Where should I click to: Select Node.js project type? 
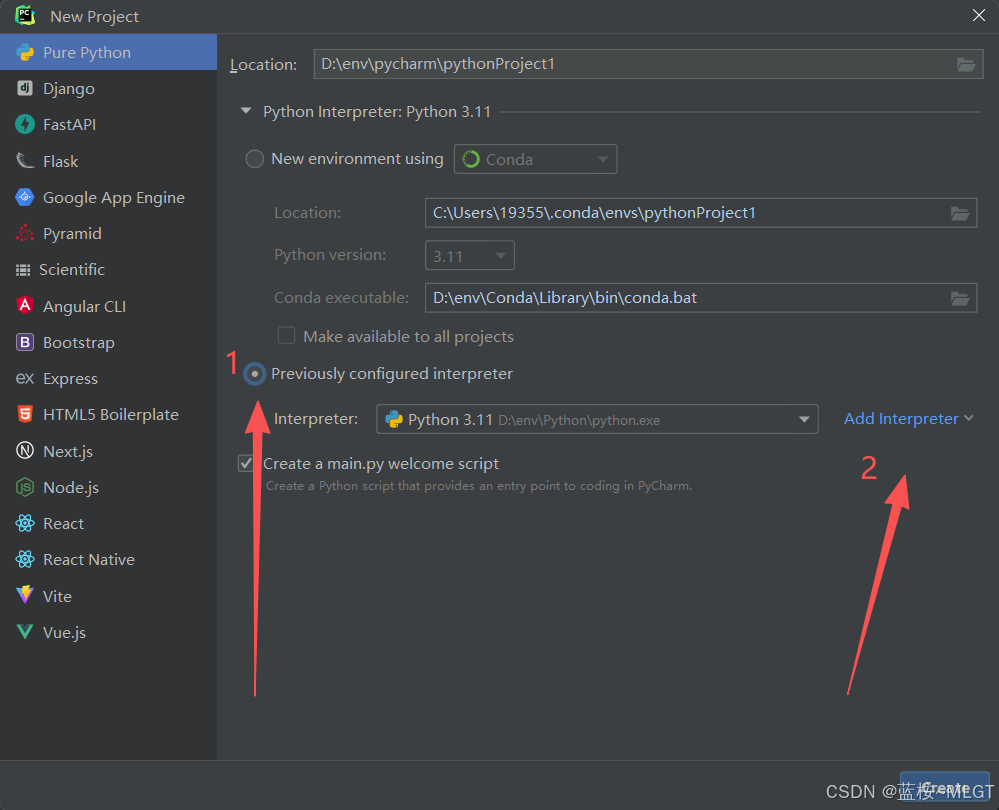108,488
